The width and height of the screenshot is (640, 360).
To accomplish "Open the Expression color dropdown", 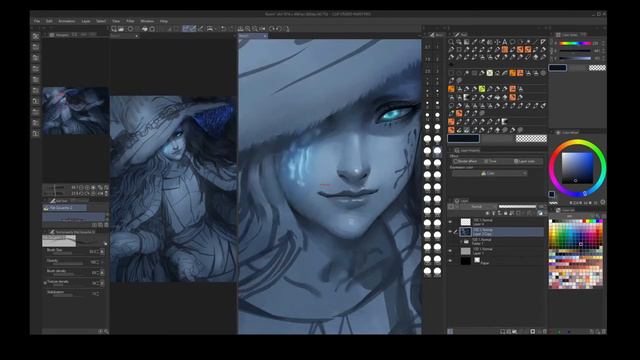I will [x=489, y=173].
